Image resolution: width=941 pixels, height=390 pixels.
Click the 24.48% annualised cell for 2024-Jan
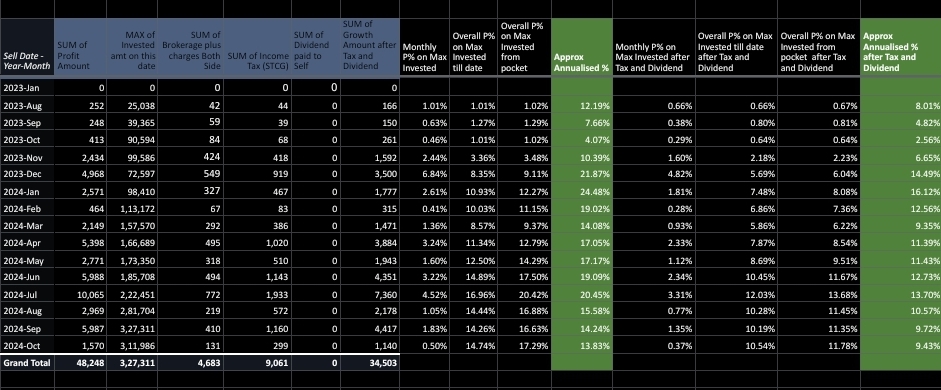pyautogui.click(x=582, y=192)
